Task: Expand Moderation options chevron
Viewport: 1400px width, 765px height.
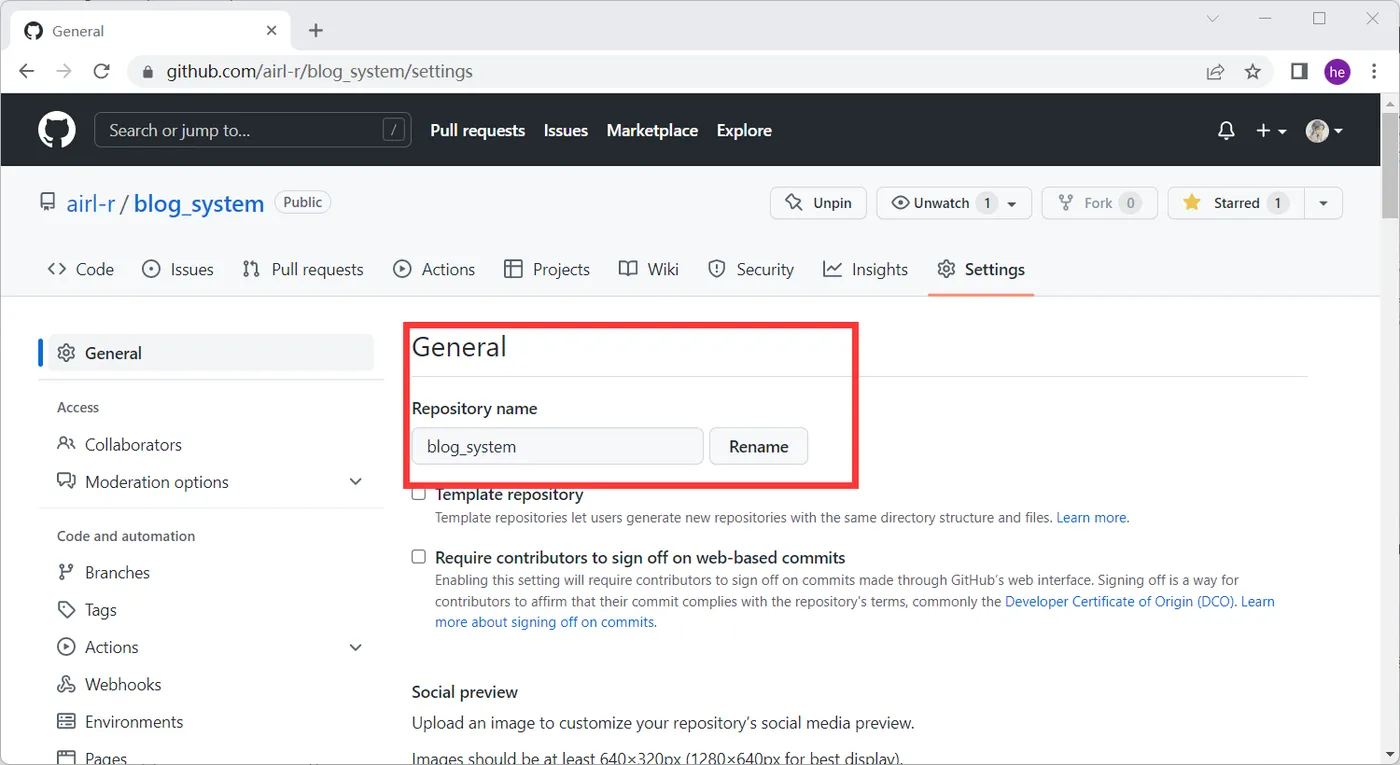Action: click(355, 481)
